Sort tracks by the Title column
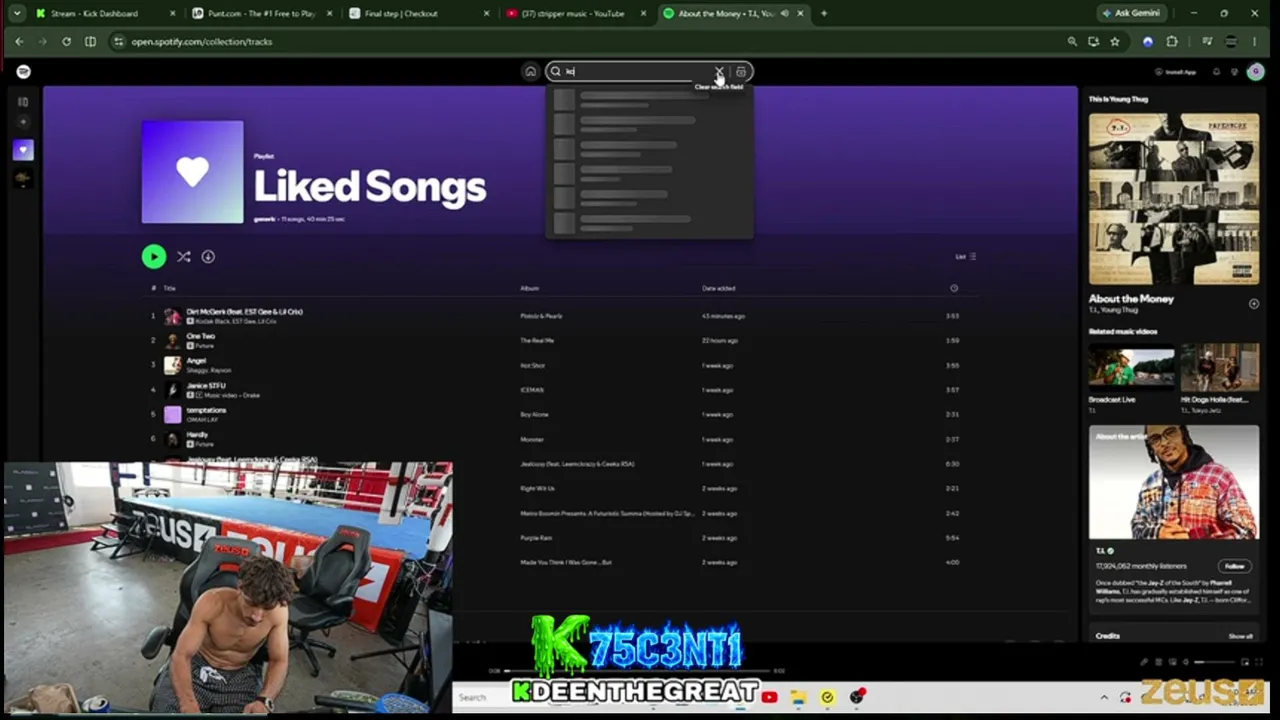Screen dimensions: 1280x720 (x=169, y=289)
